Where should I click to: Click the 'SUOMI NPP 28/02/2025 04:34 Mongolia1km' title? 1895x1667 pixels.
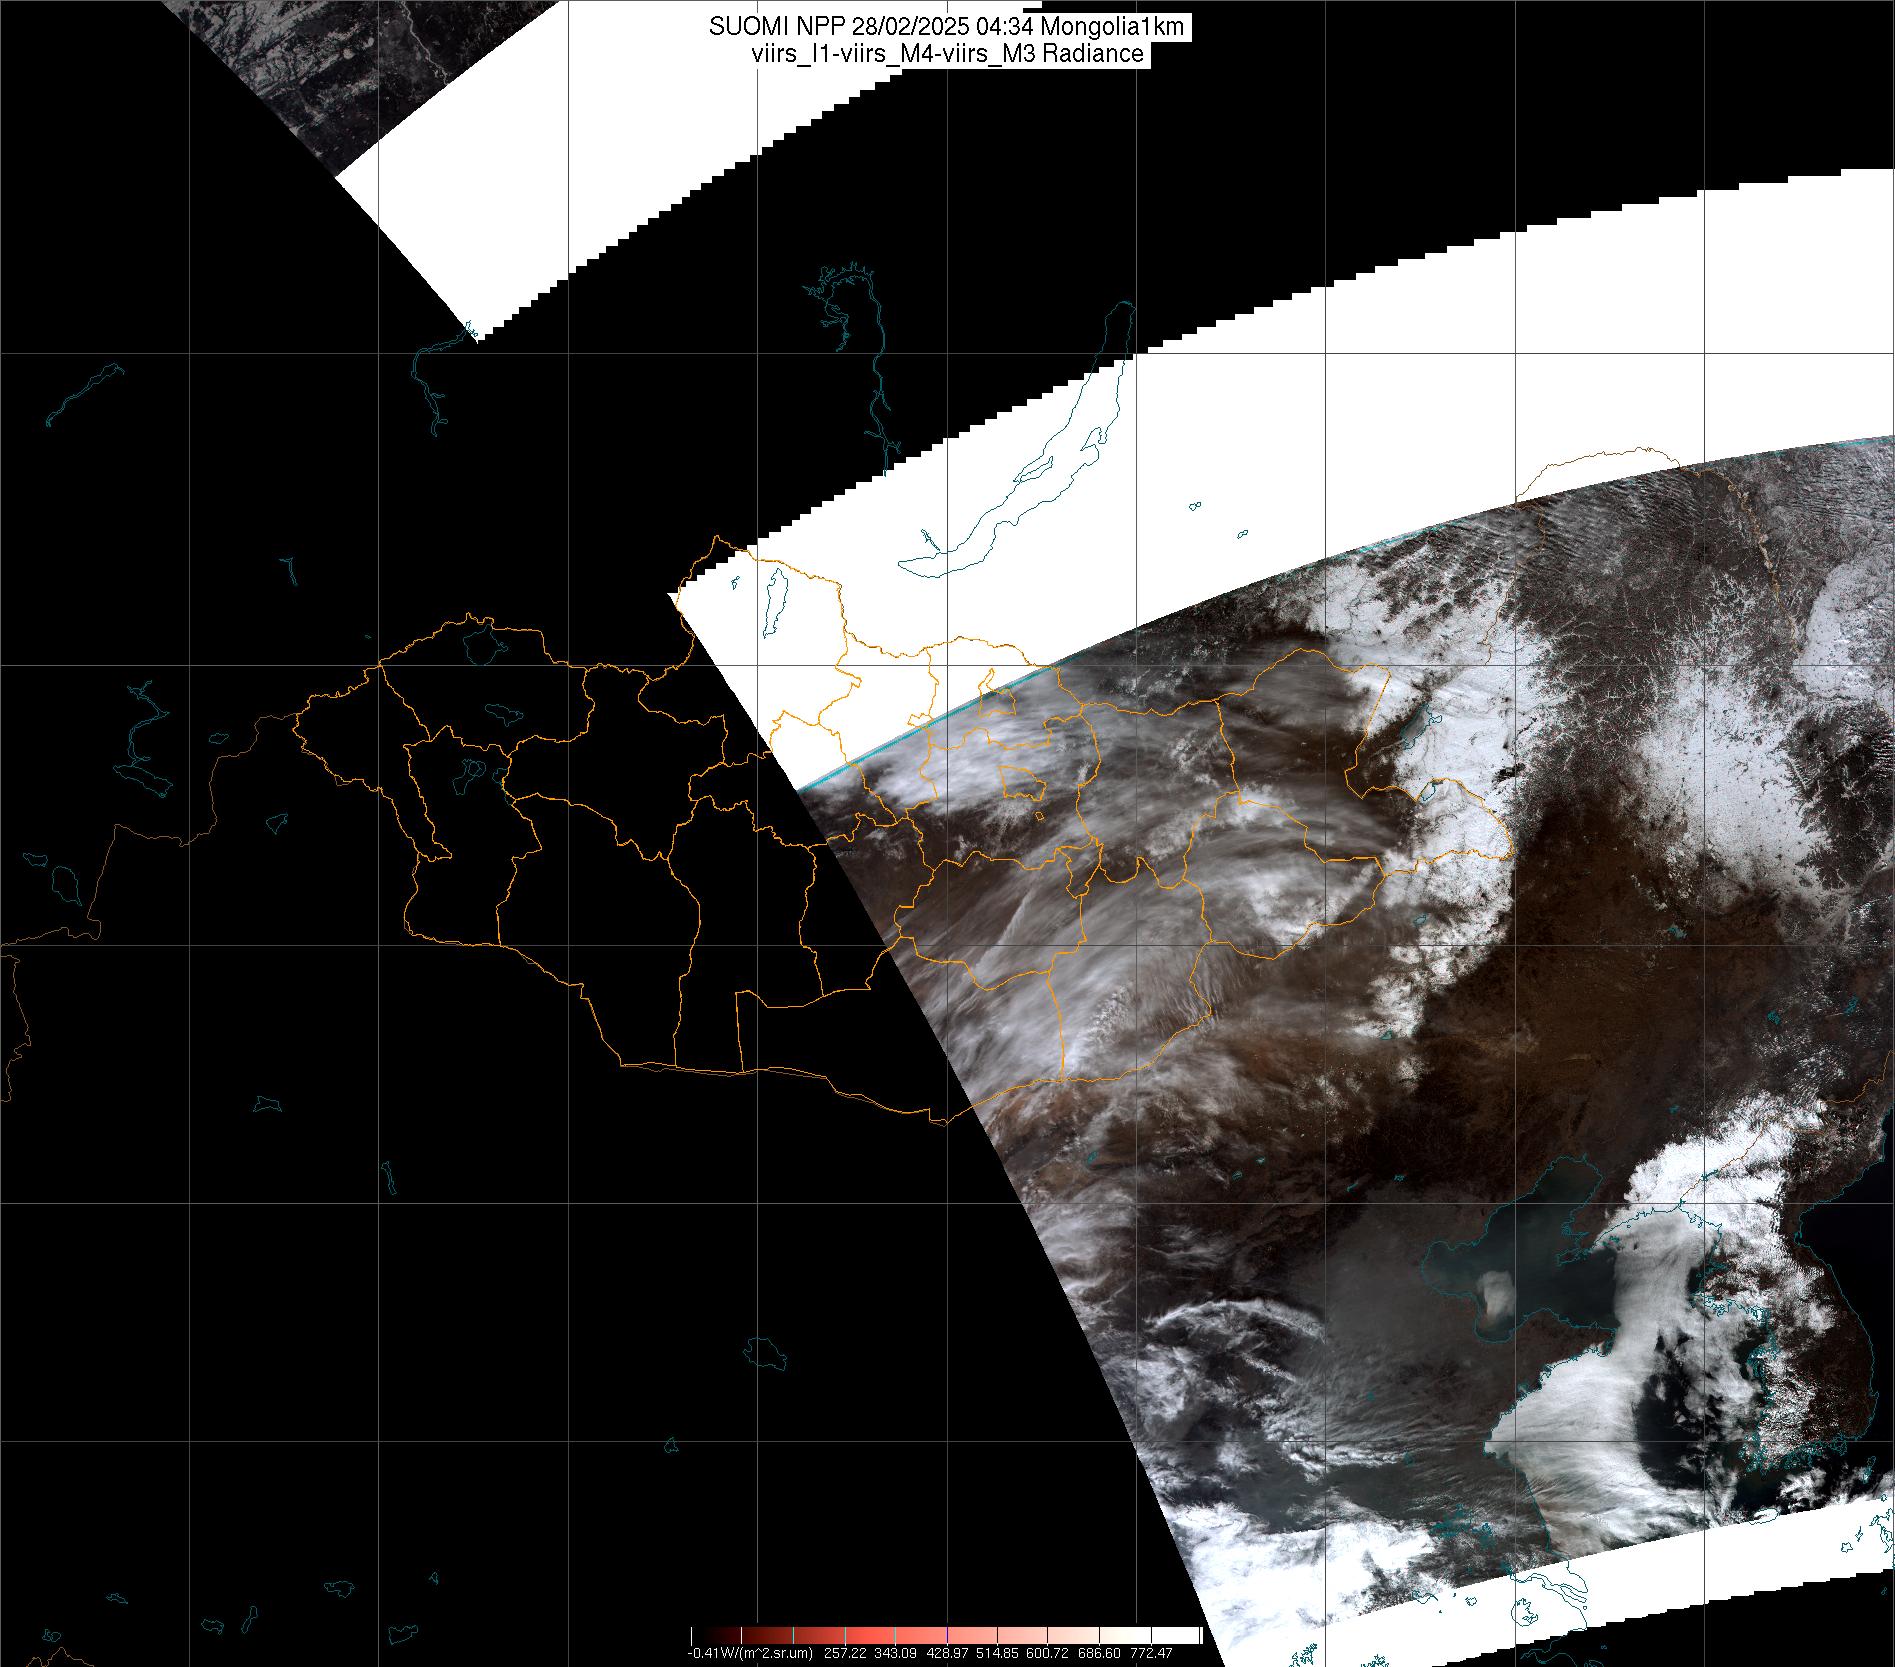pyautogui.click(x=947, y=27)
